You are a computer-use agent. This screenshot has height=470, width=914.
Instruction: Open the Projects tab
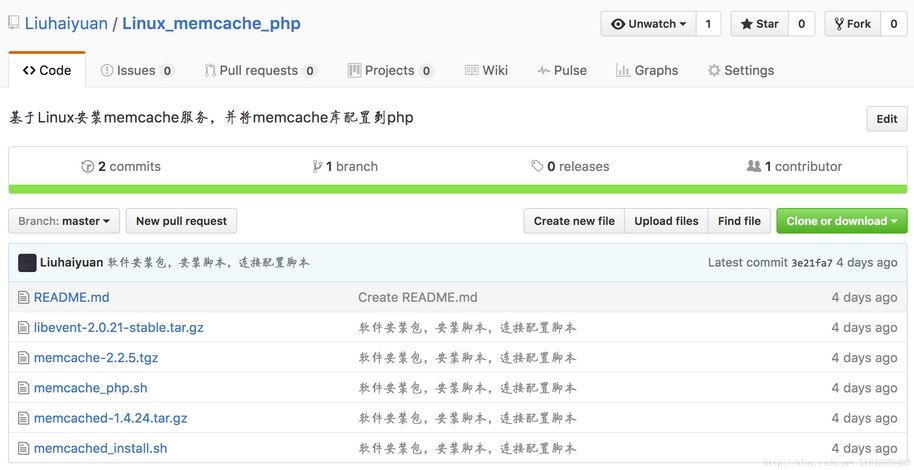click(391, 71)
